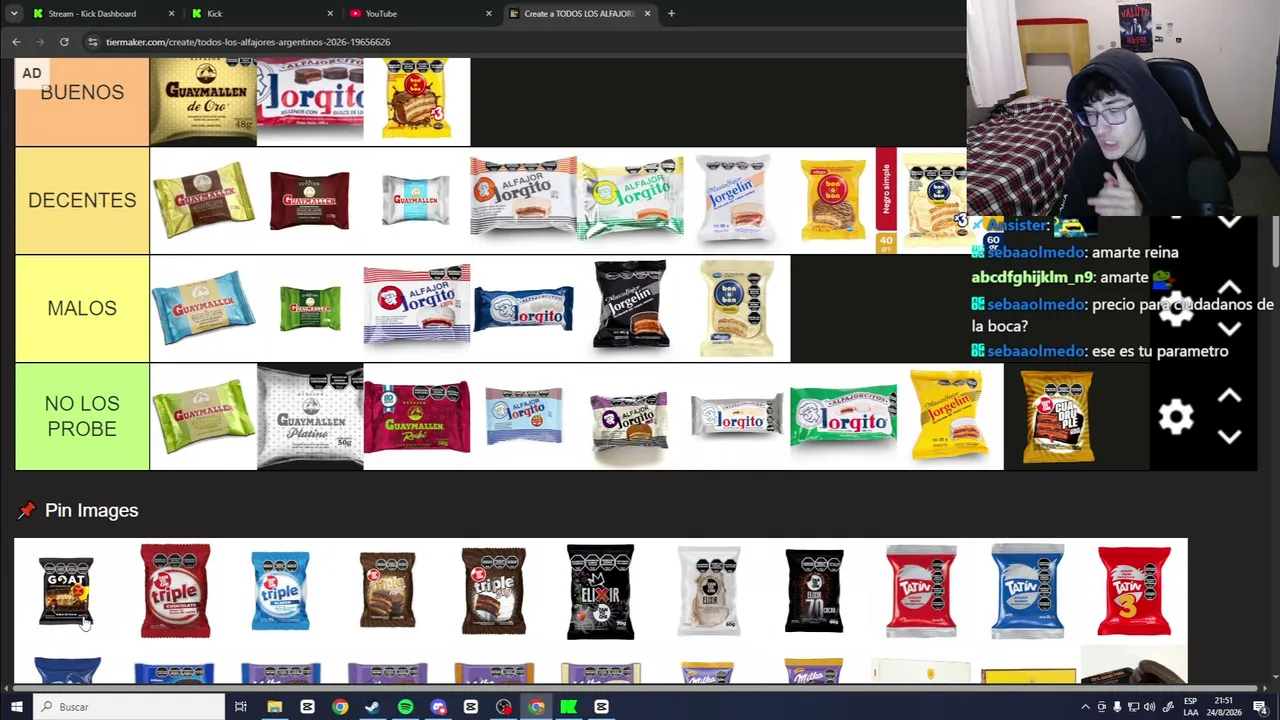Open settings gear for the MALOS row
The image size is (1280, 720).
[1176, 308]
